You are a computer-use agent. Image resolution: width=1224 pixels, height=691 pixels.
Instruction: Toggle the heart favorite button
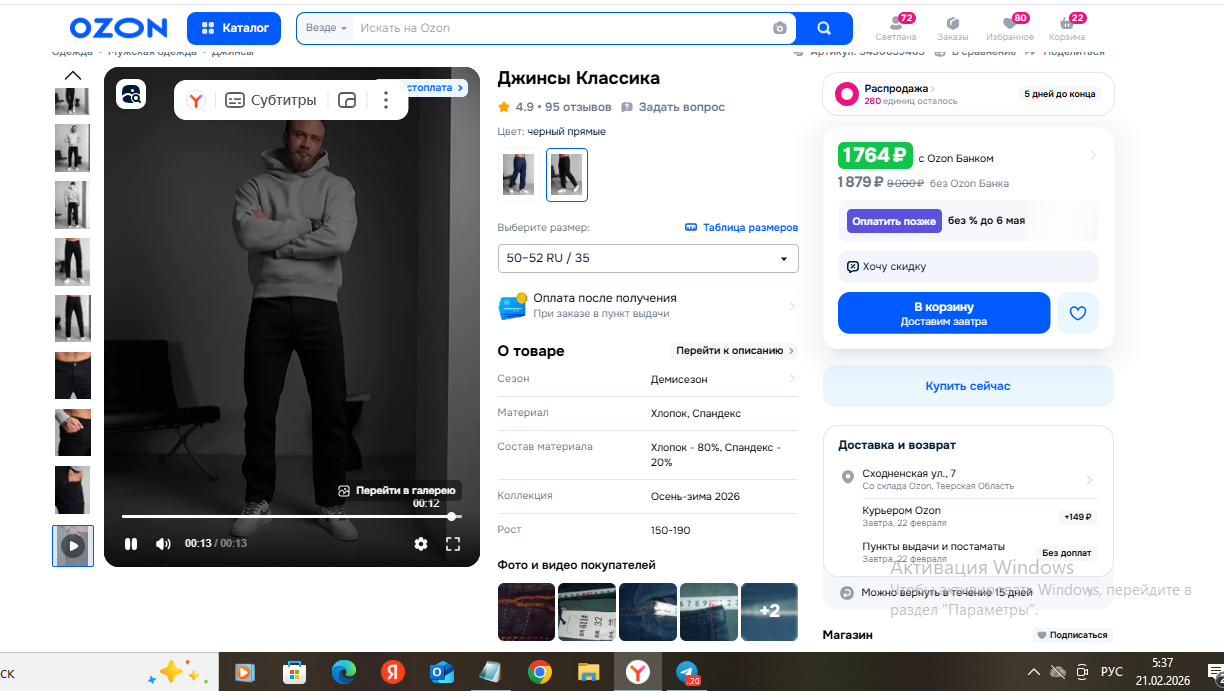(x=1078, y=313)
